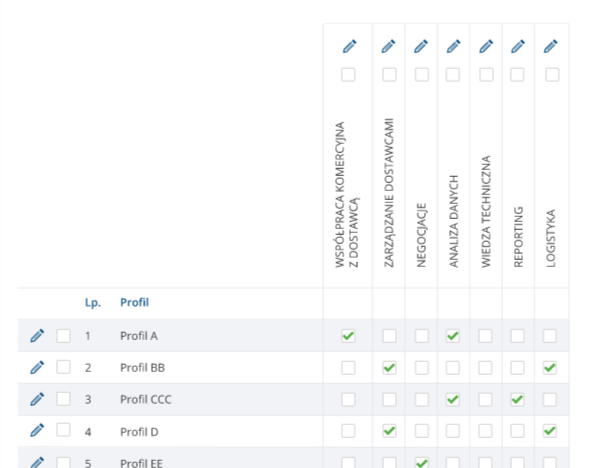
Task: Edit the Negocjacje column via pencil icon
Action: click(421, 46)
